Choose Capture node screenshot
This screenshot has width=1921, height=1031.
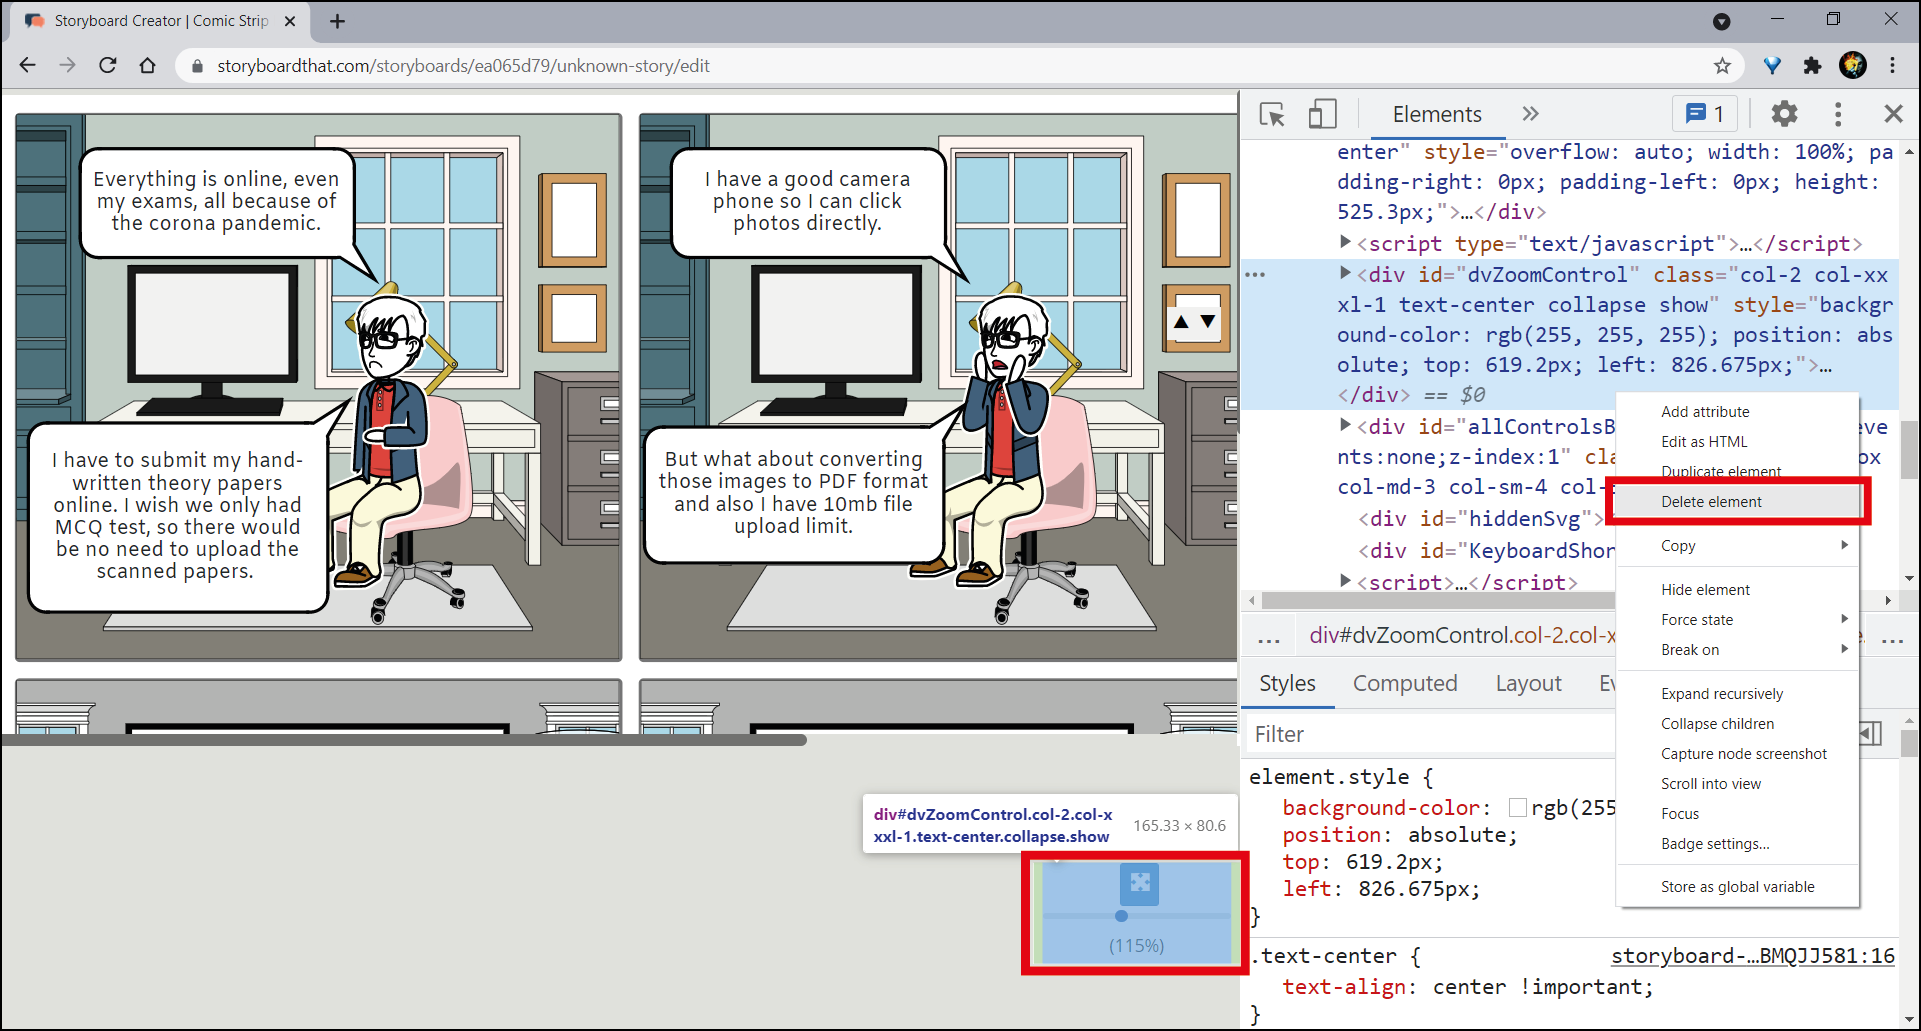pos(1743,754)
